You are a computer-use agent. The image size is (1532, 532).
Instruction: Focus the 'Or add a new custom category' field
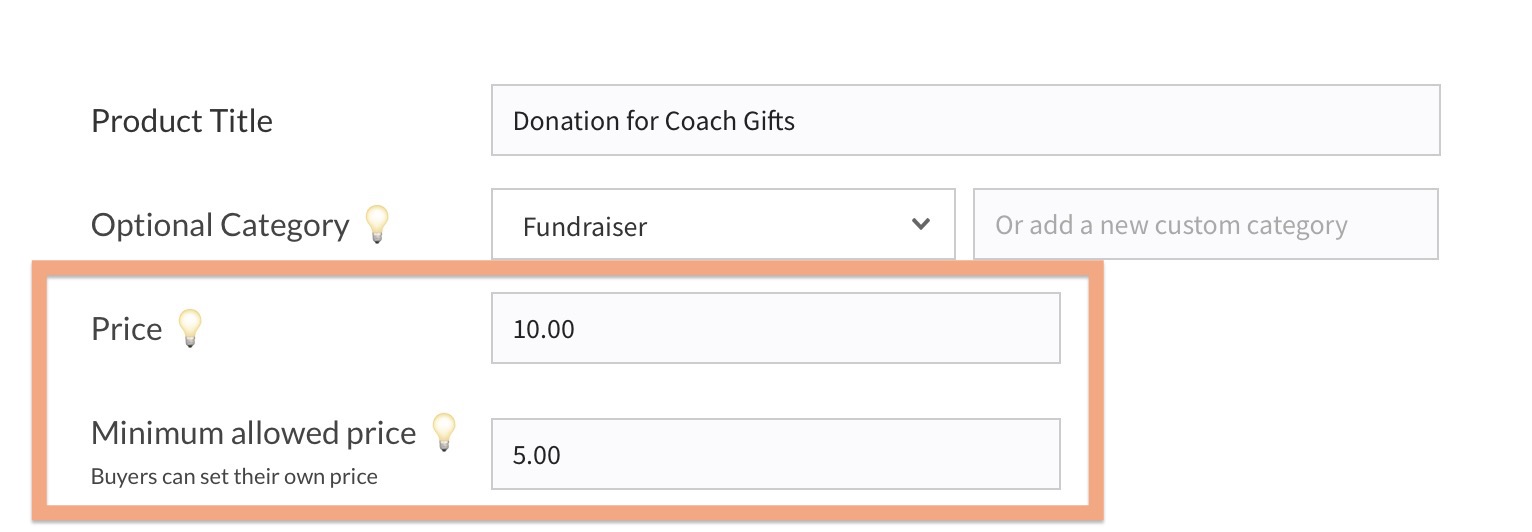[x=1205, y=224]
